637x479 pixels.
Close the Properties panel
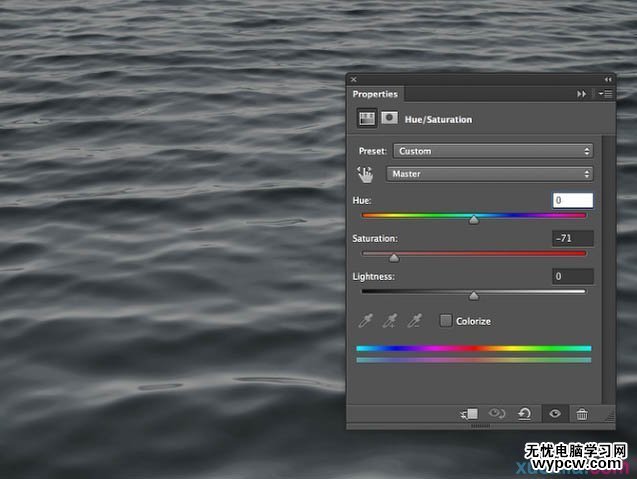coord(353,79)
